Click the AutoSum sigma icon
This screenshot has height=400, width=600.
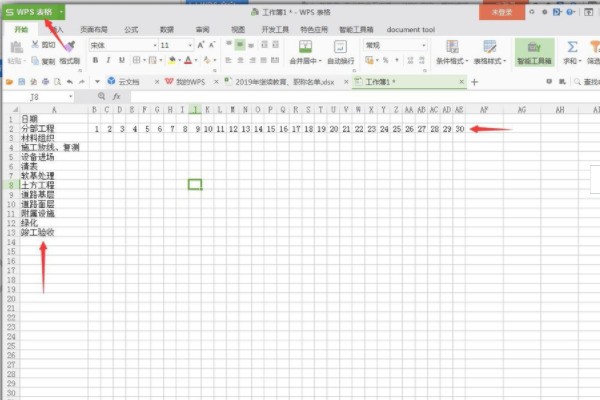tap(572, 47)
